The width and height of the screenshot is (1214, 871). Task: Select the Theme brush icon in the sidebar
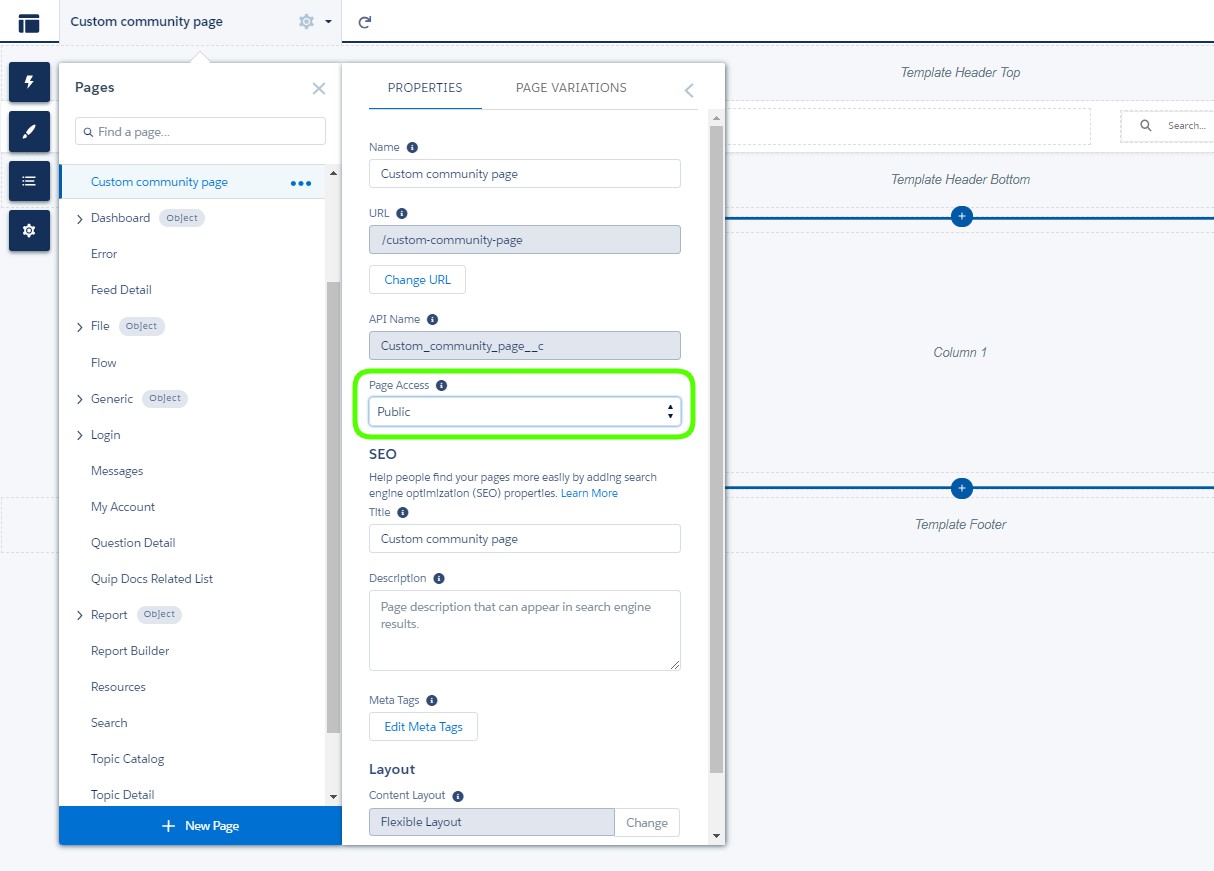tap(29, 131)
